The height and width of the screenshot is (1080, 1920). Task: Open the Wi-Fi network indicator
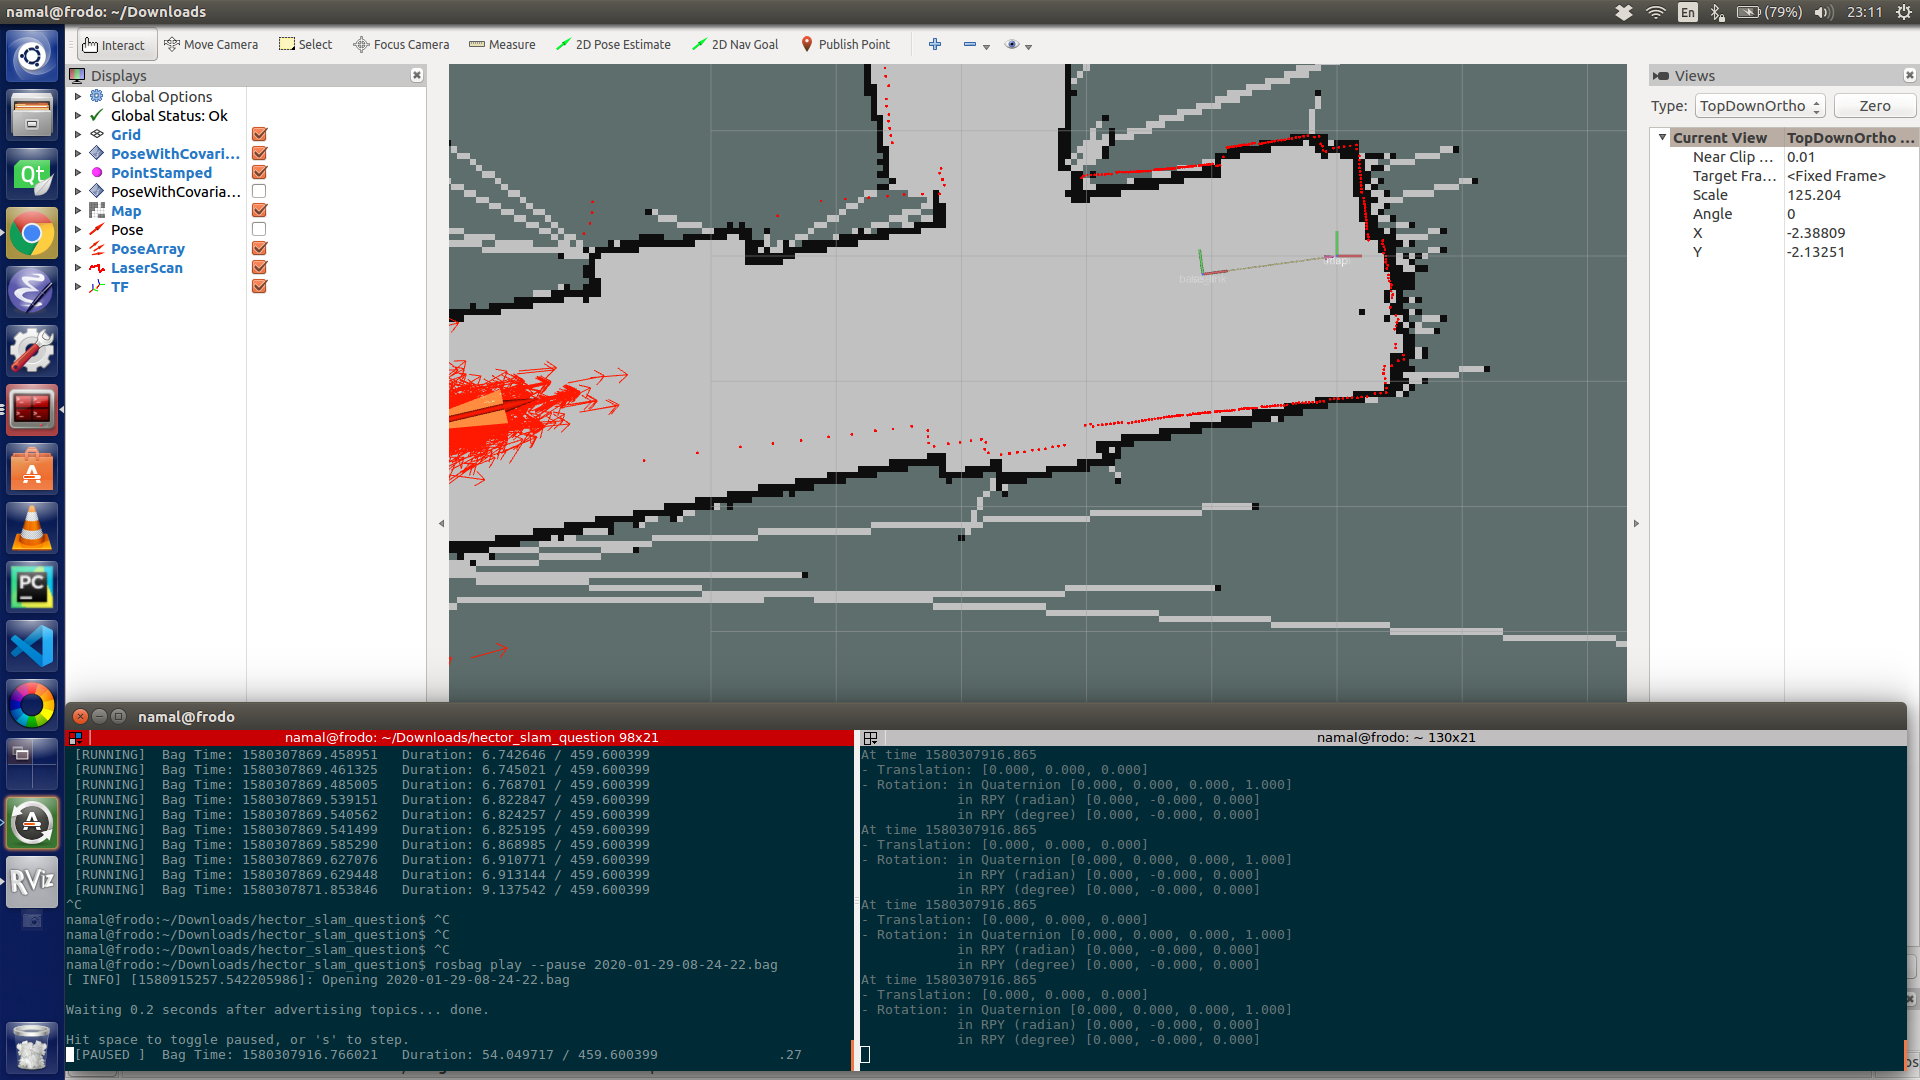[x=1656, y=12]
